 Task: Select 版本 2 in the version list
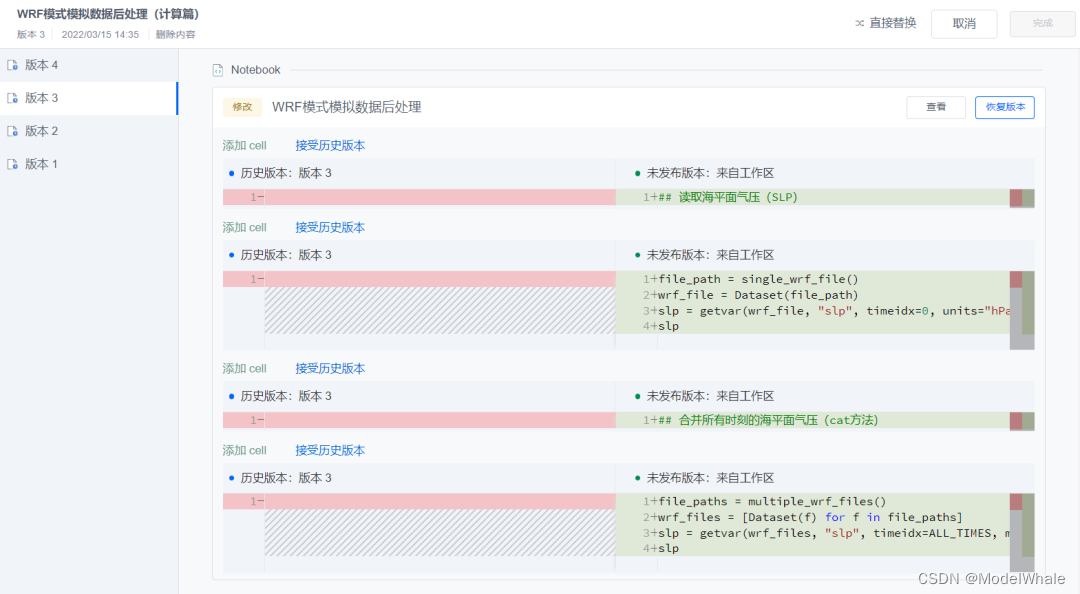89,131
